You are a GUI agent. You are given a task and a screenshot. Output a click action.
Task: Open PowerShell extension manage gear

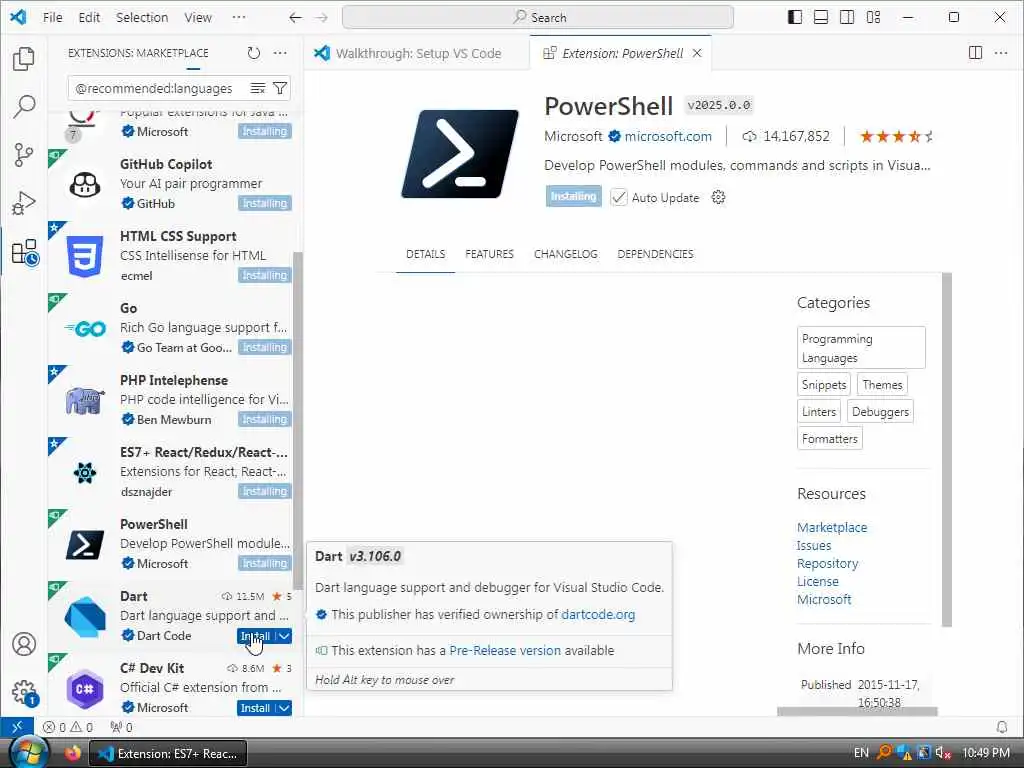[x=718, y=197]
